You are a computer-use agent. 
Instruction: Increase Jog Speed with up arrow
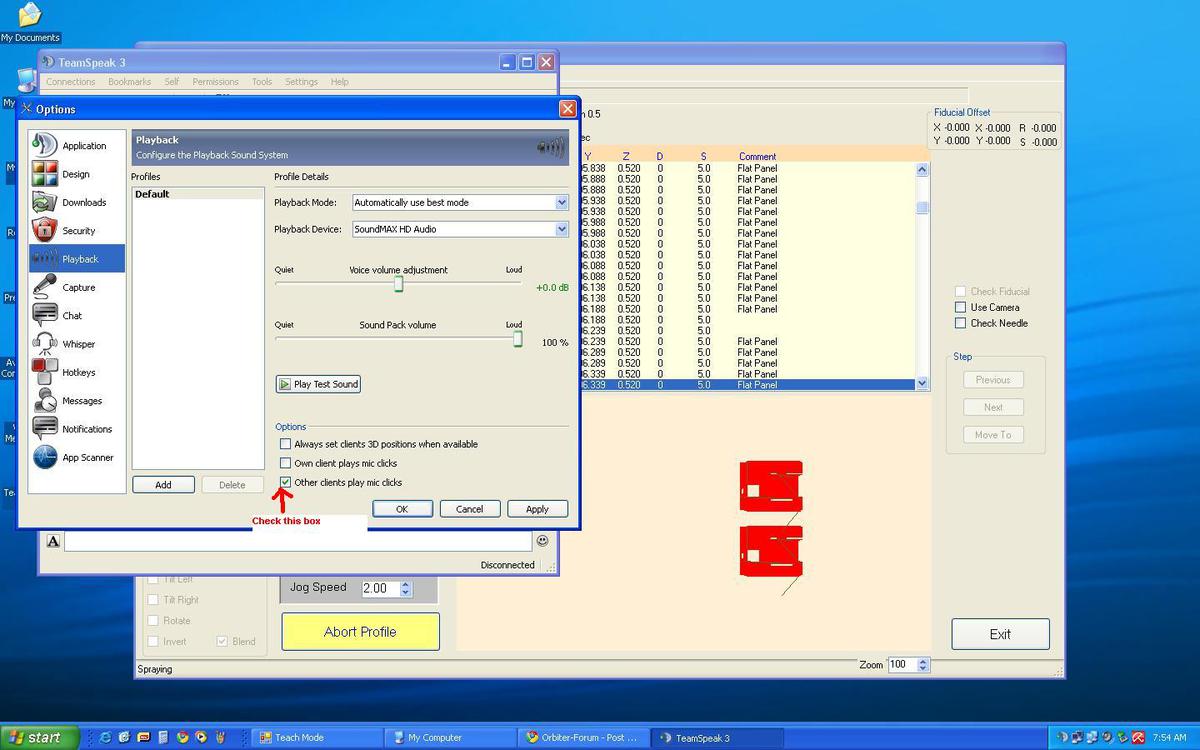pyautogui.click(x=405, y=584)
